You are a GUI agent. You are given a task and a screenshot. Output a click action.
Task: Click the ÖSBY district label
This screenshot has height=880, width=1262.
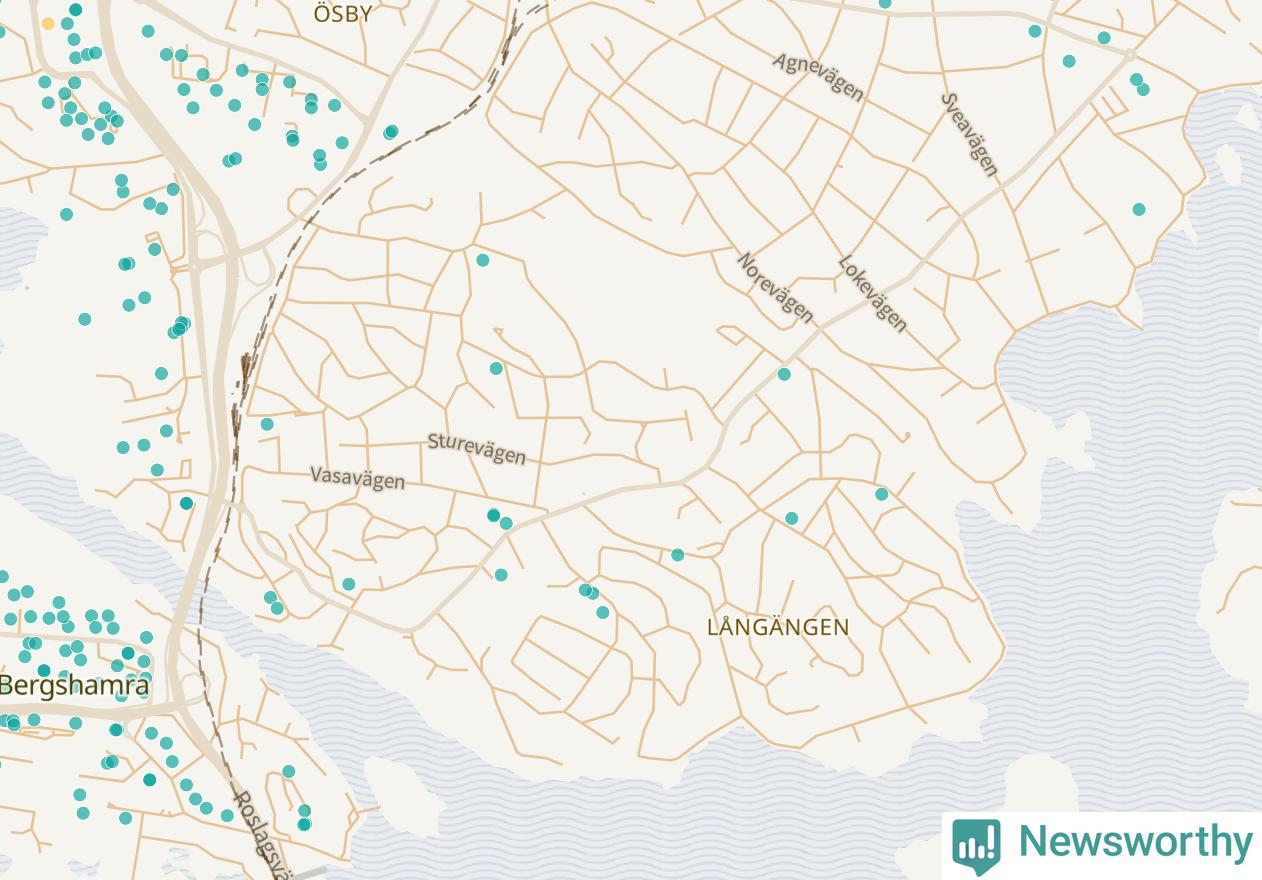click(x=343, y=14)
